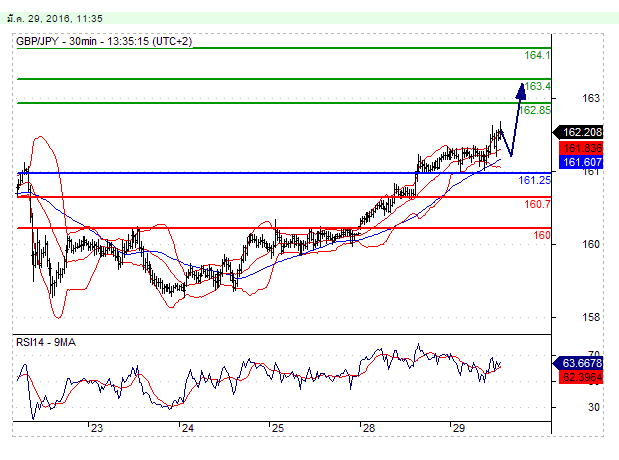Select the blue price tag 161.607
This screenshot has height=460, width=619.
tap(581, 162)
